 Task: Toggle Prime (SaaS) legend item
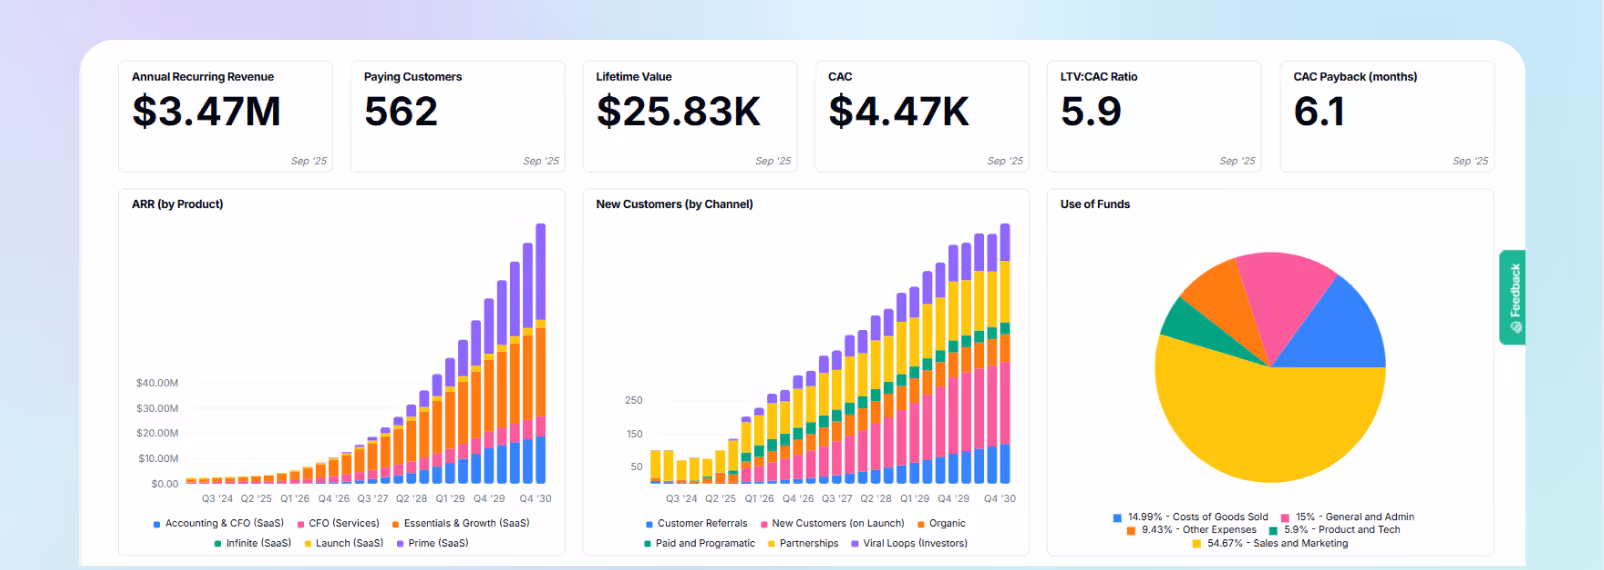432,543
